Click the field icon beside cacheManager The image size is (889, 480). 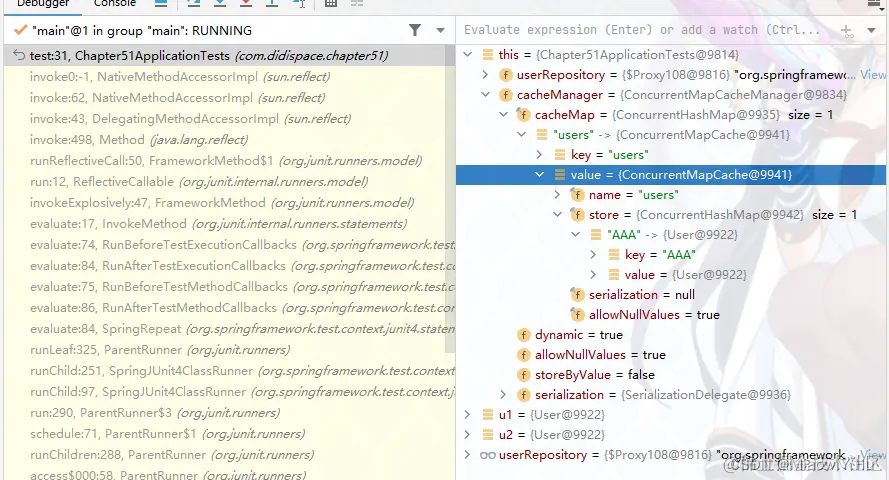(505, 95)
